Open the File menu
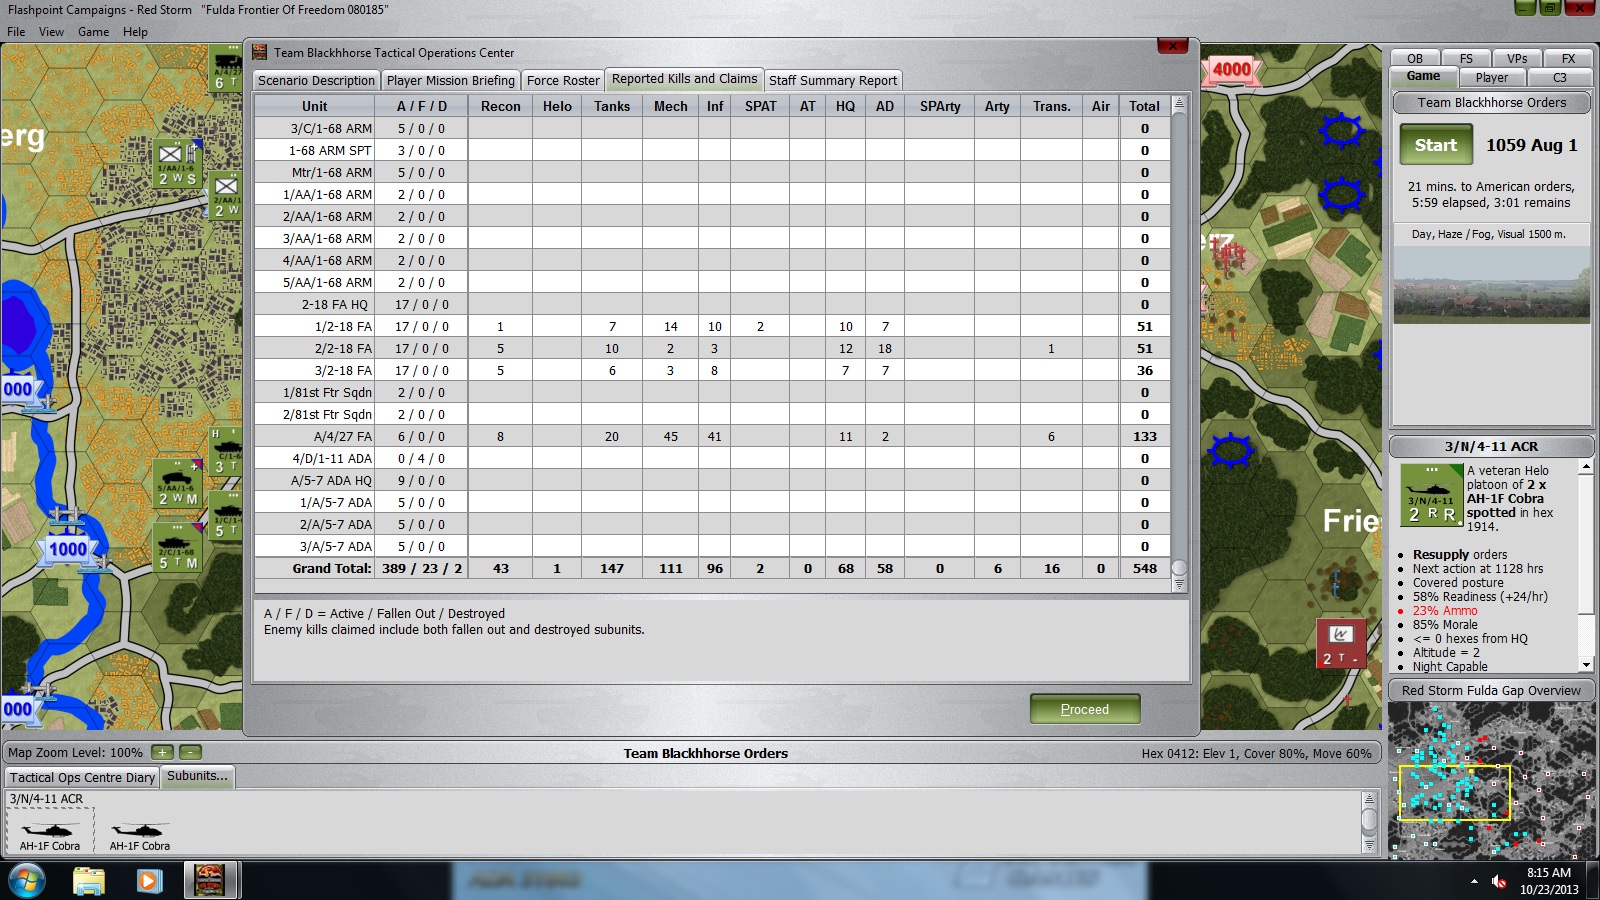The height and width of the screenshot is (900, 1600). 16,32
